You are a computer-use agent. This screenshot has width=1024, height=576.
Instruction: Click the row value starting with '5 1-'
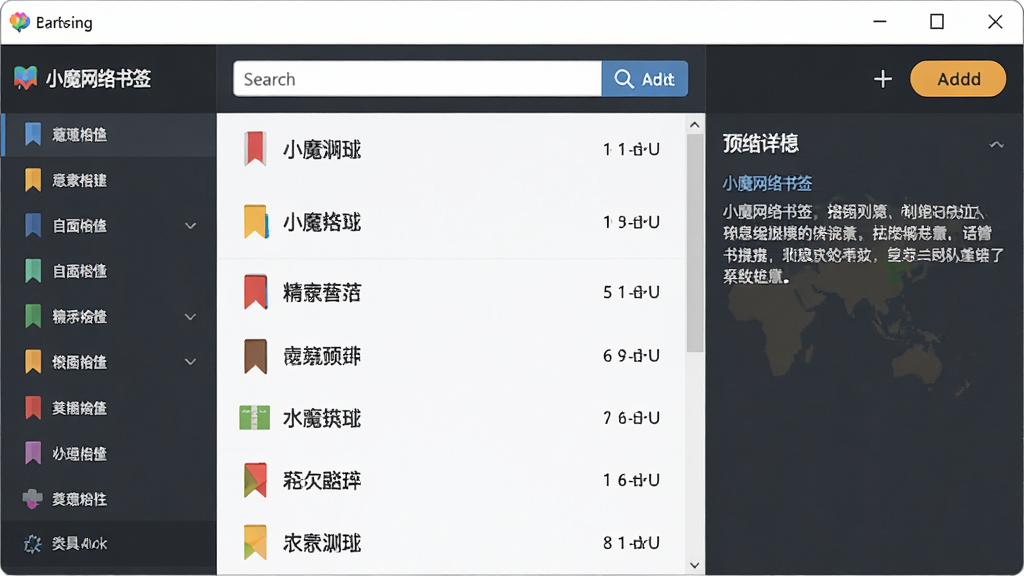[631, 292]
